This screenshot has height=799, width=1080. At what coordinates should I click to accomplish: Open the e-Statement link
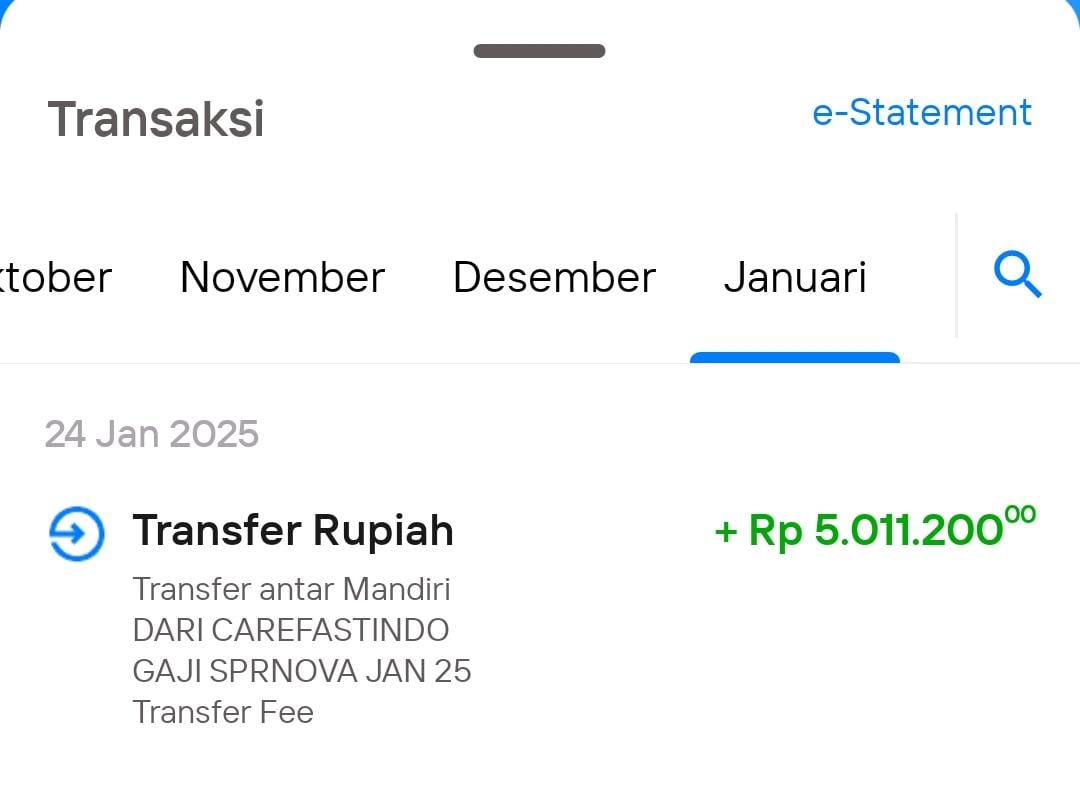[x=922, y=112]
